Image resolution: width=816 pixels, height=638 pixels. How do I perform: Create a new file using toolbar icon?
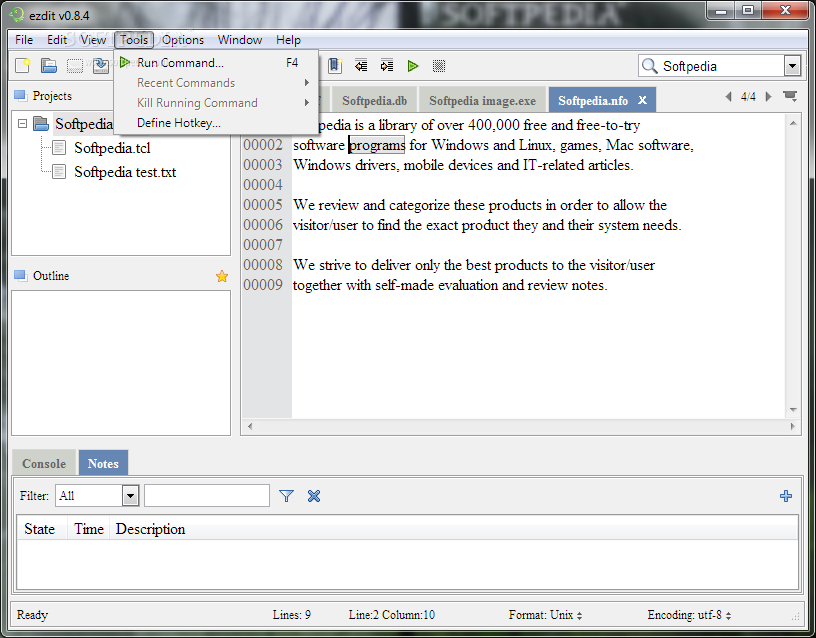point(22,66)
